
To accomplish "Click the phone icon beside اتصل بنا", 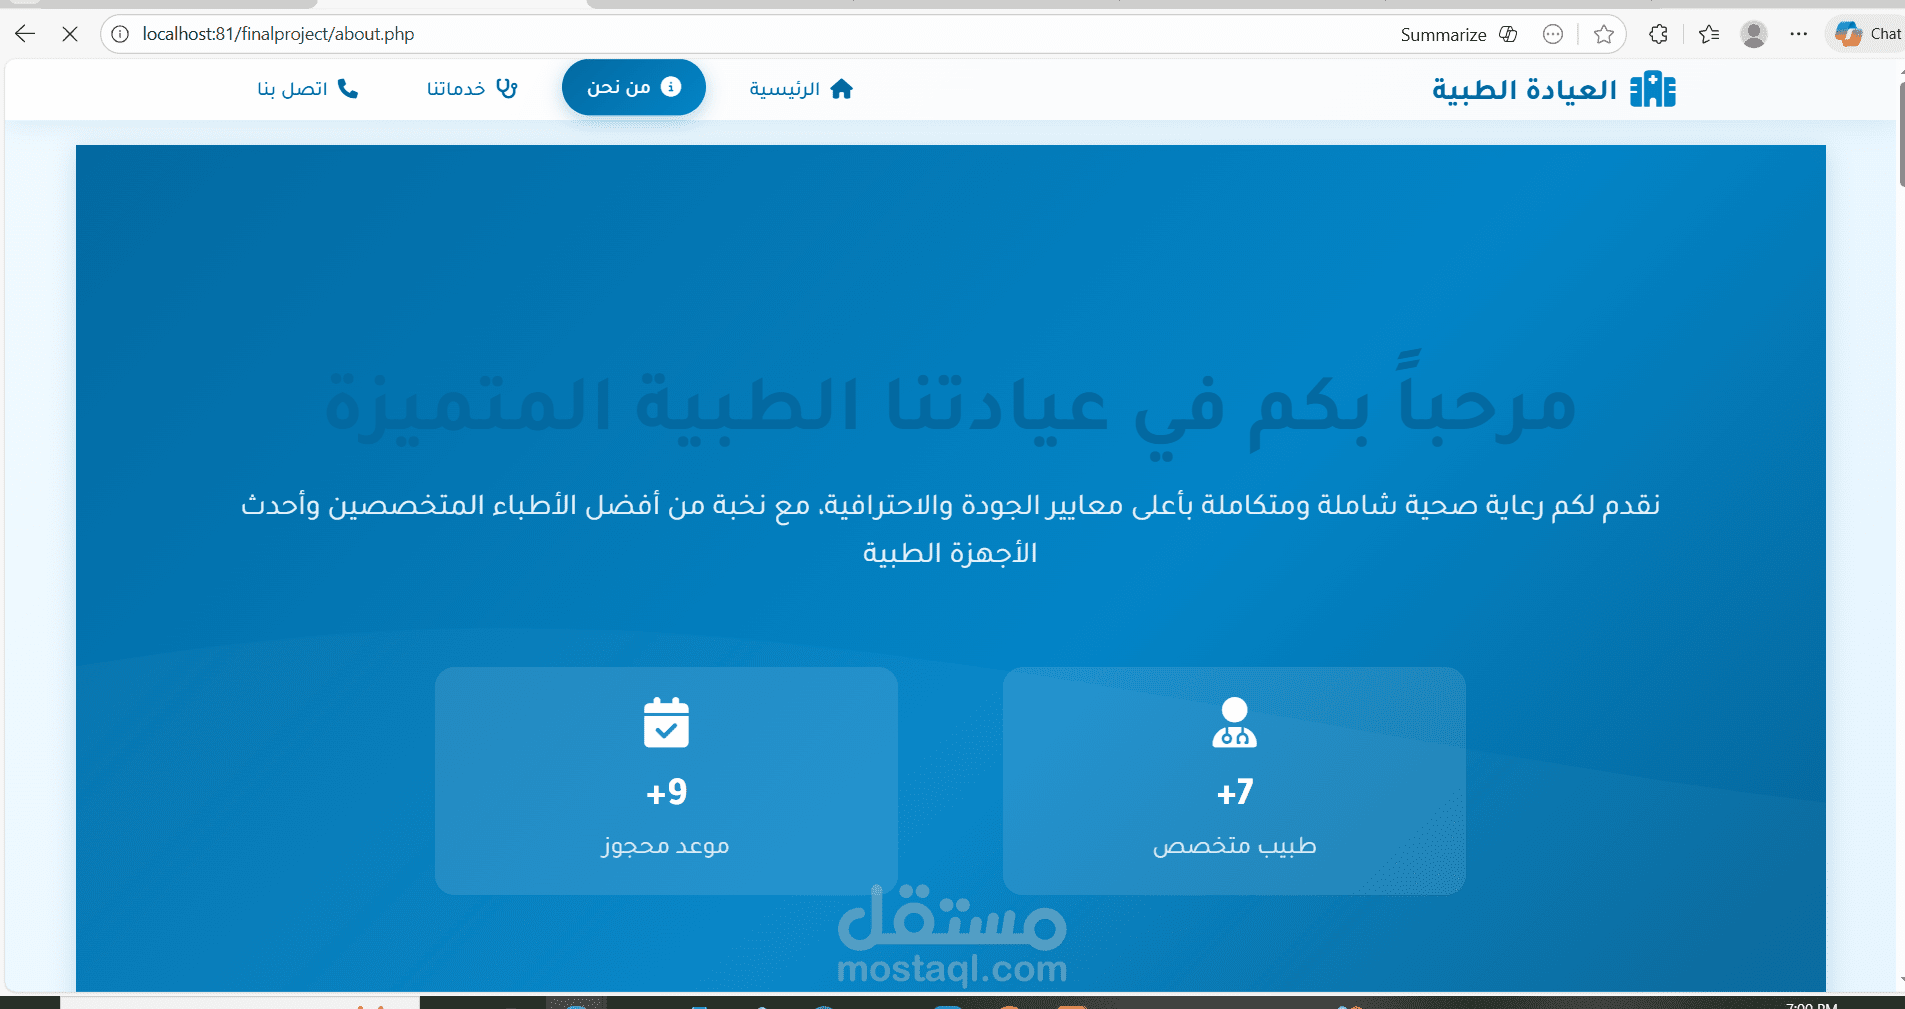I will pyautogui.click(x=348, y=89).
